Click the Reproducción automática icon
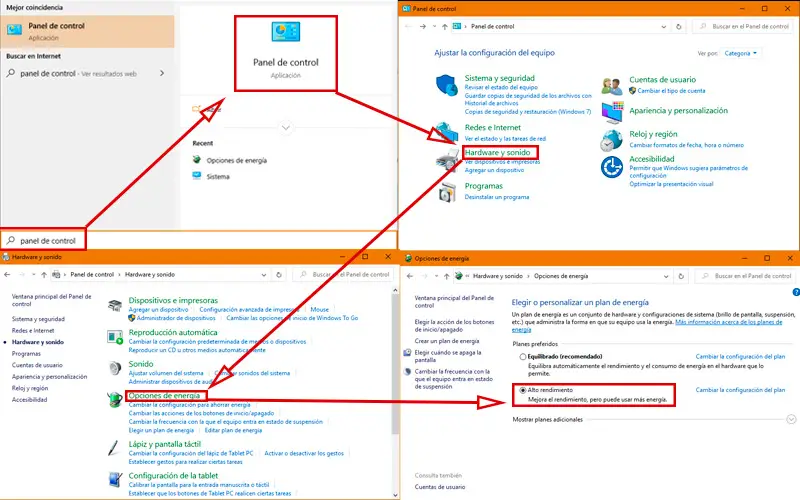Viewport: 800px width, 500px height. pos(115,337)
